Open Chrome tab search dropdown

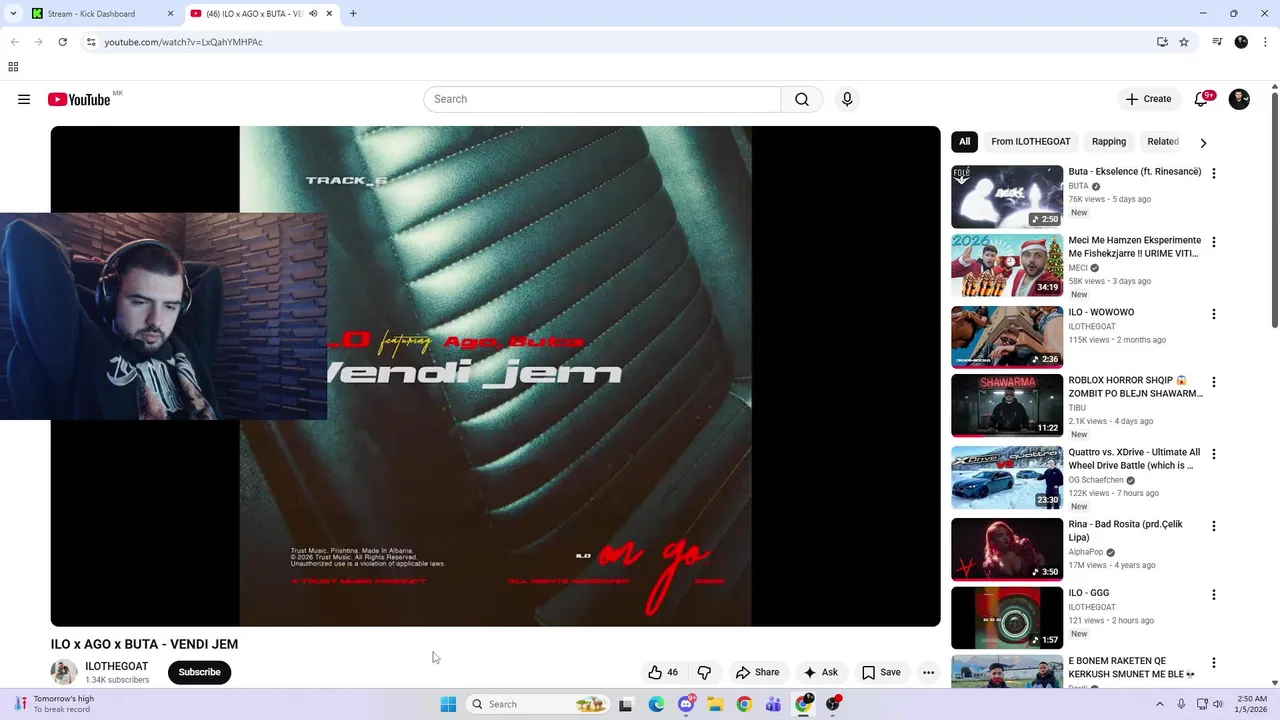(13, 14)
